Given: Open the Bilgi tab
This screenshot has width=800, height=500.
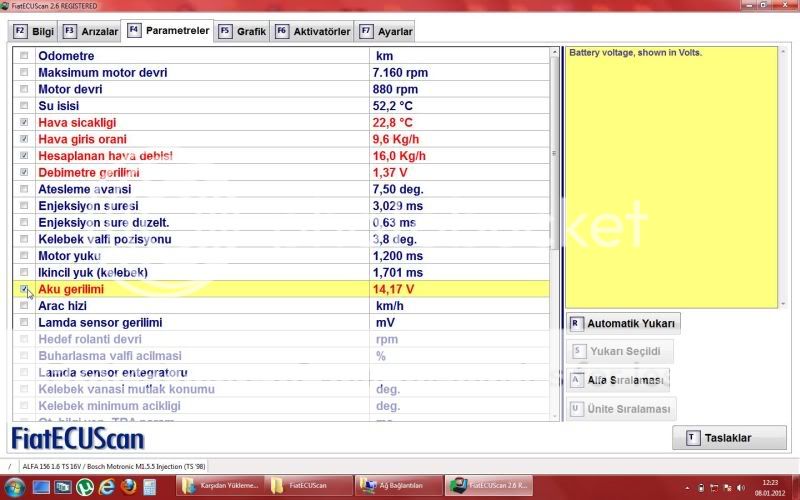Looking at the screenshot, I should tap(34, 32).
